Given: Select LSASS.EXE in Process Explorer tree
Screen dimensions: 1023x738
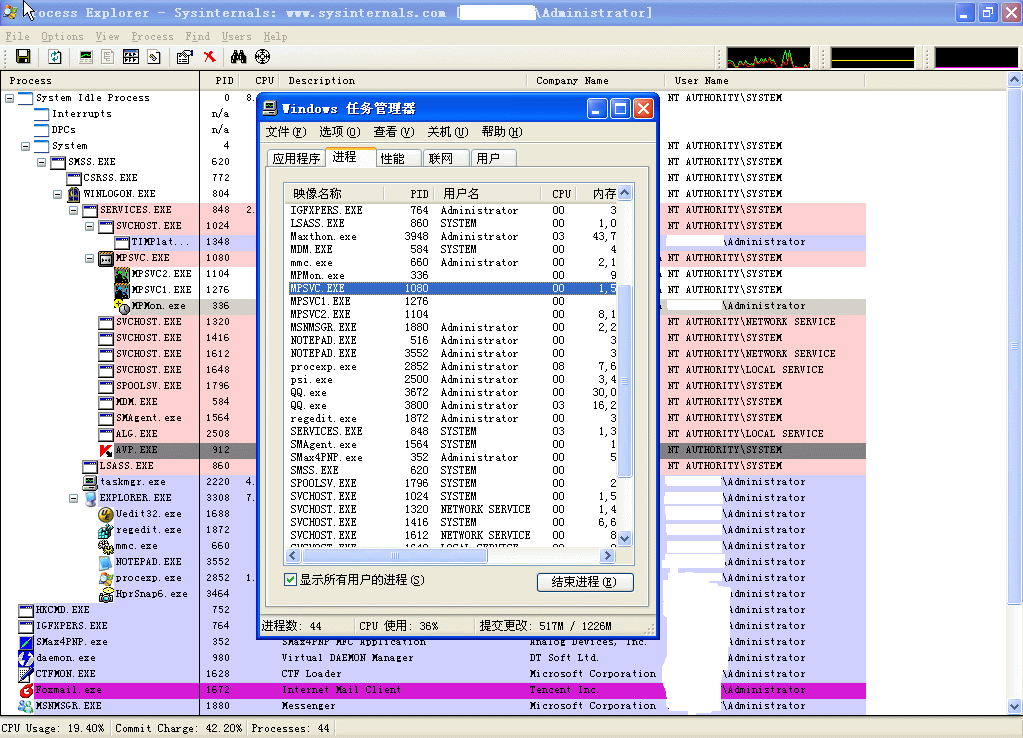Looking at the screenshot, I should (x=127, y=466).
